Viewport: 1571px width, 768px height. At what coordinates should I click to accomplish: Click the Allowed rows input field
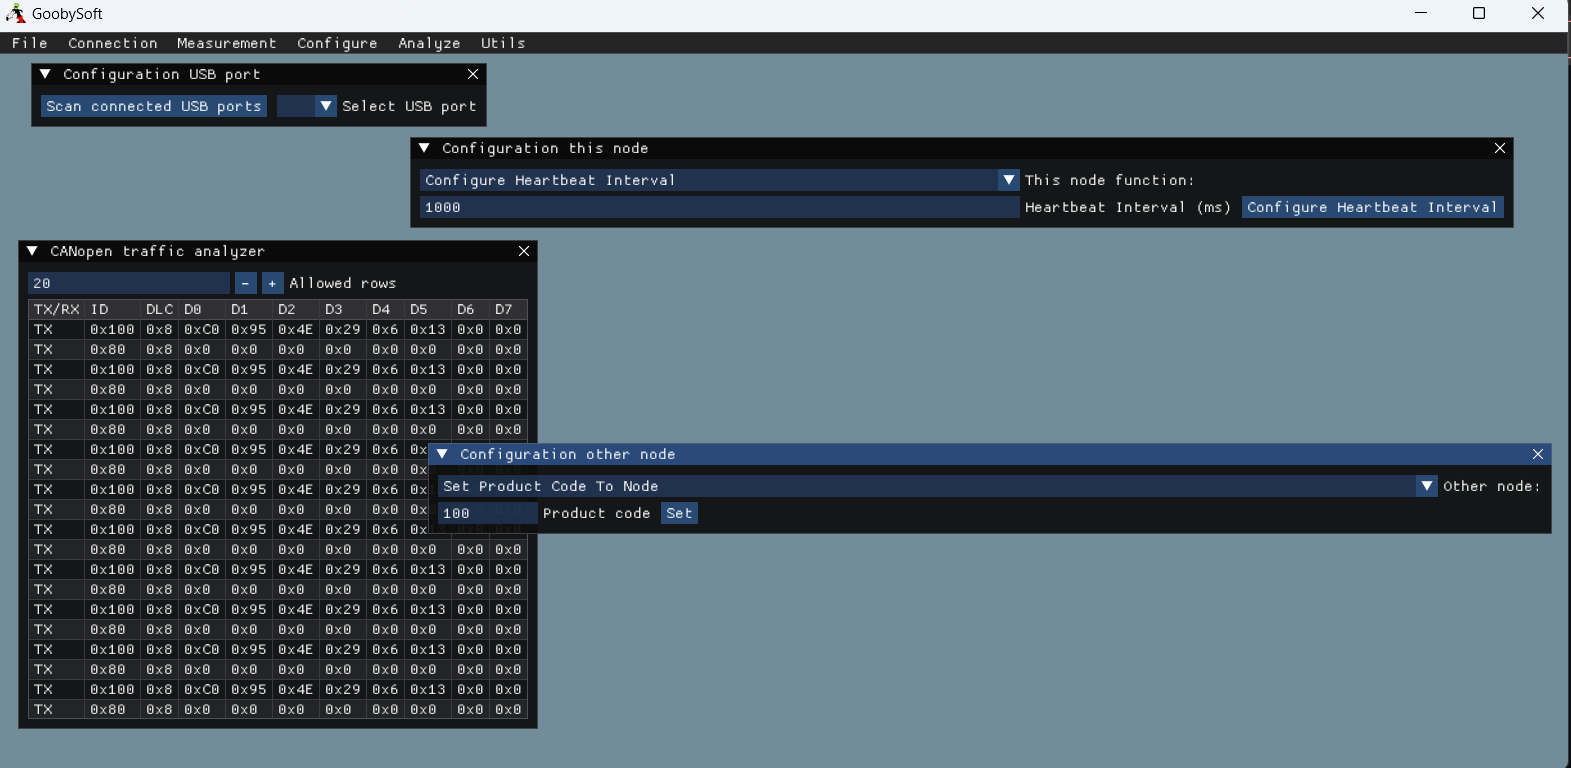(129, 283)
